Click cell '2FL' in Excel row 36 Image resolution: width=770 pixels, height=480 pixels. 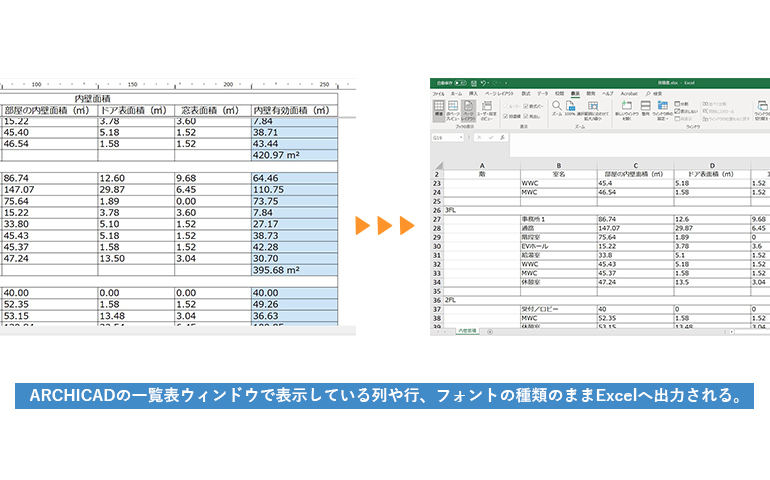(450, 300)
